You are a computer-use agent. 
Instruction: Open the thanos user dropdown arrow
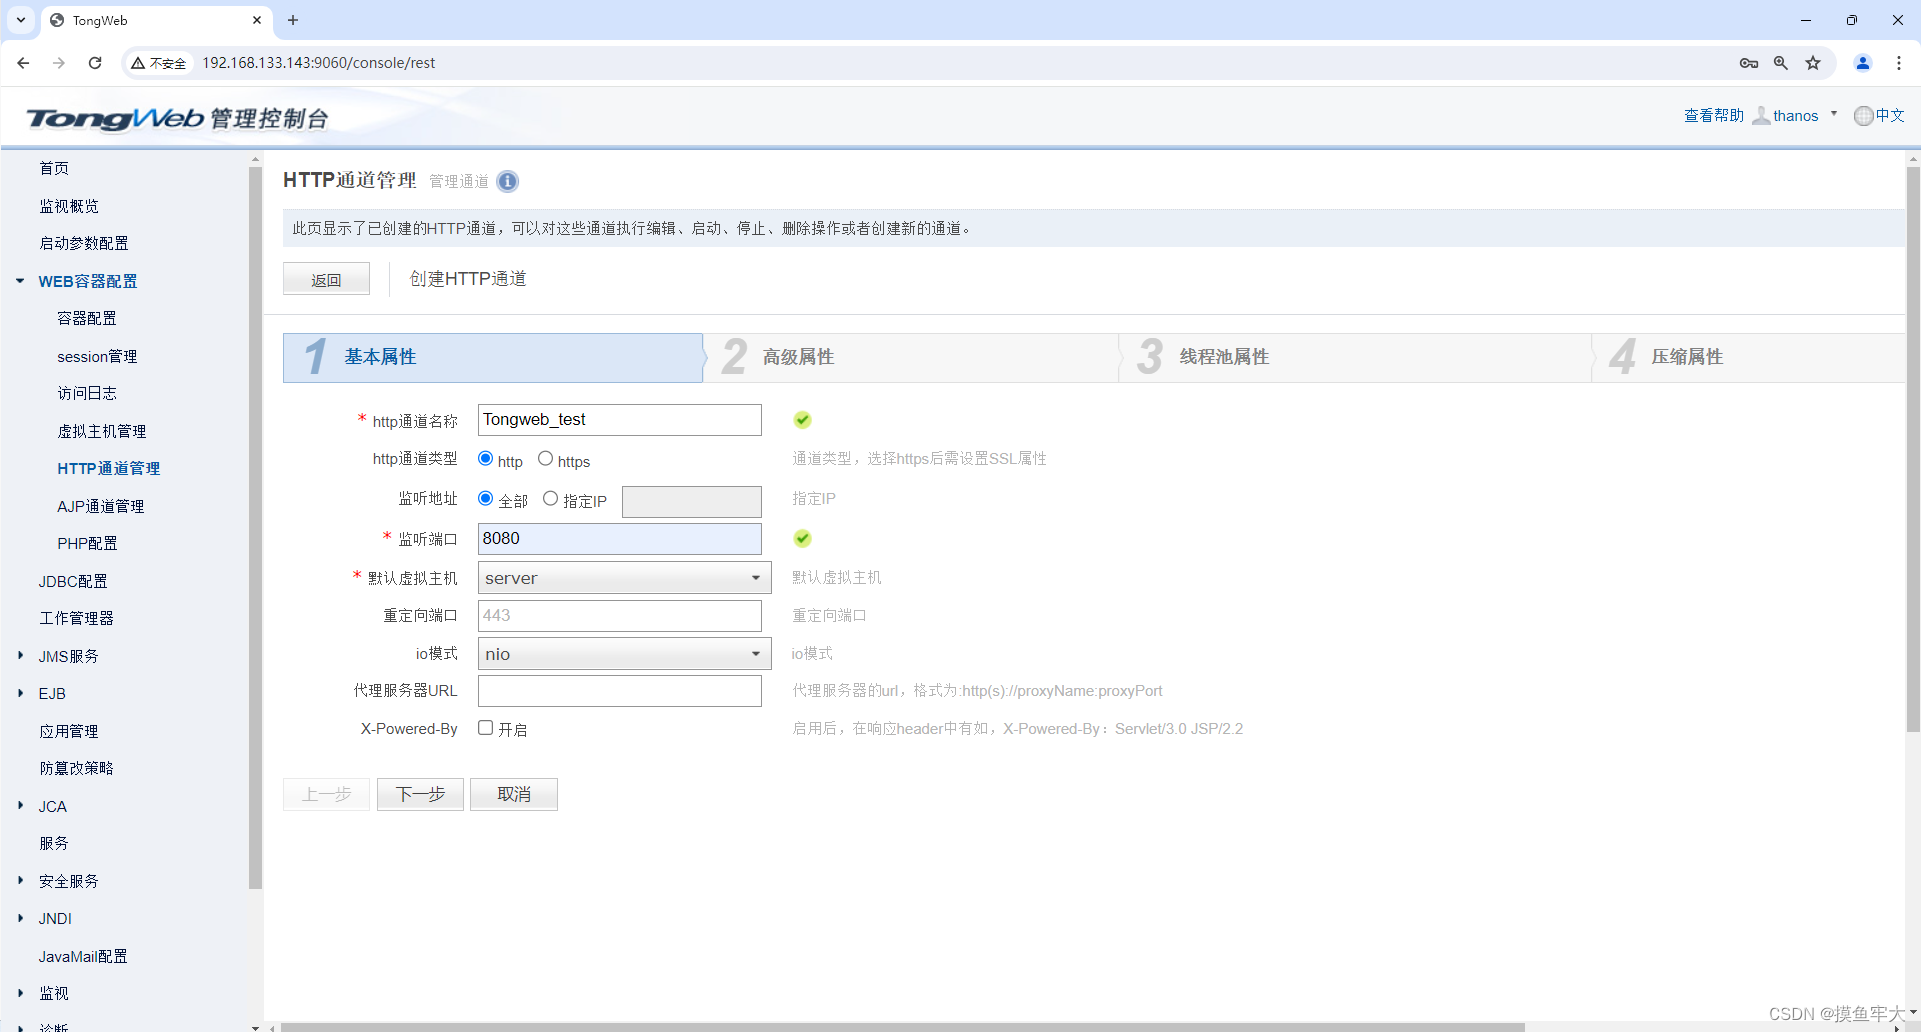click(1834, 114)
